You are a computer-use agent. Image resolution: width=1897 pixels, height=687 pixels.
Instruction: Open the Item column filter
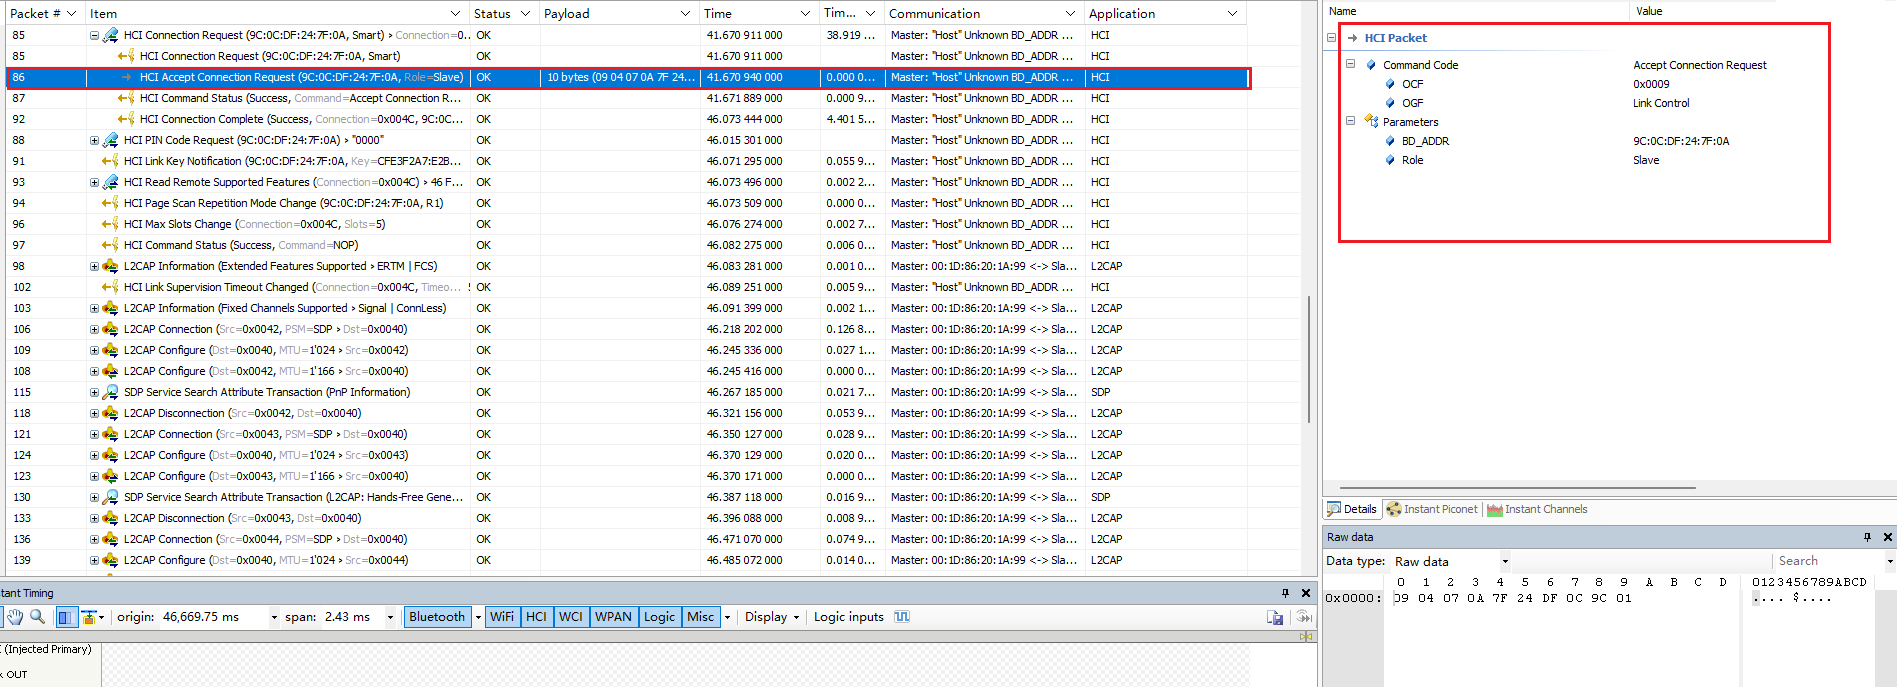(456, 14)
